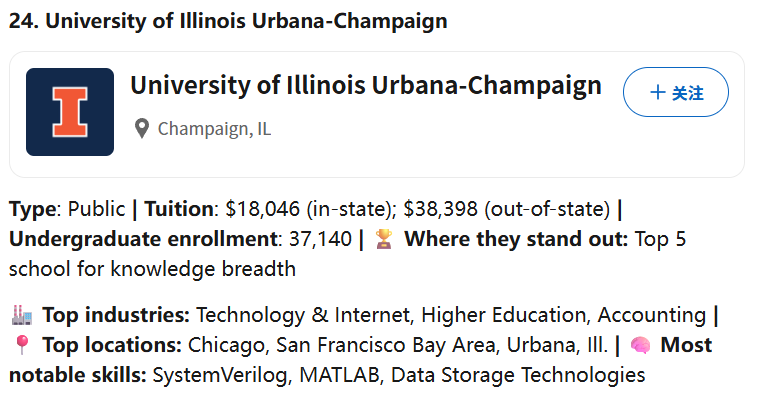Click the Top industries label

pyautogui.click(x=116, y=315)
